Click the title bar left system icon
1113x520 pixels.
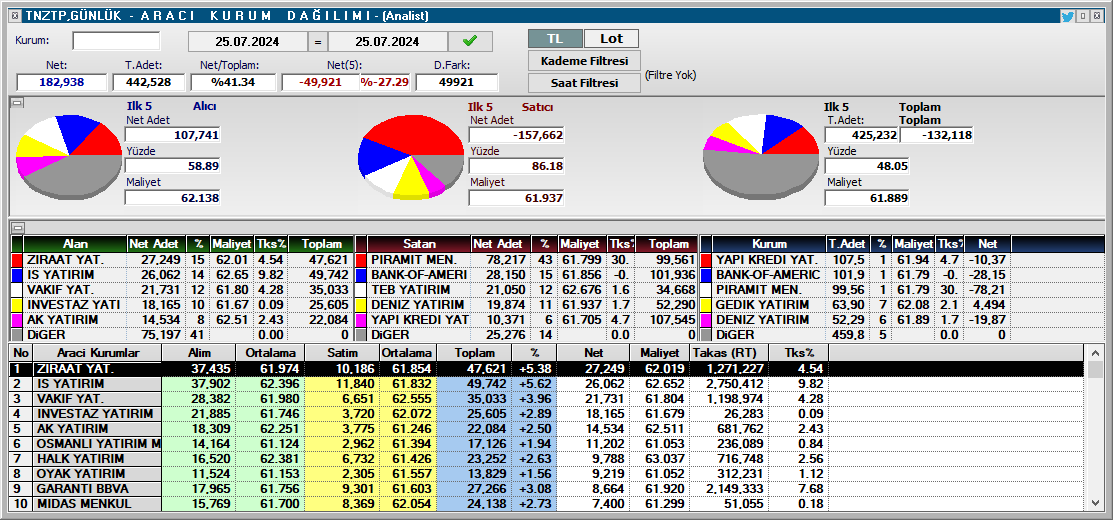click(x=16, y=16)
